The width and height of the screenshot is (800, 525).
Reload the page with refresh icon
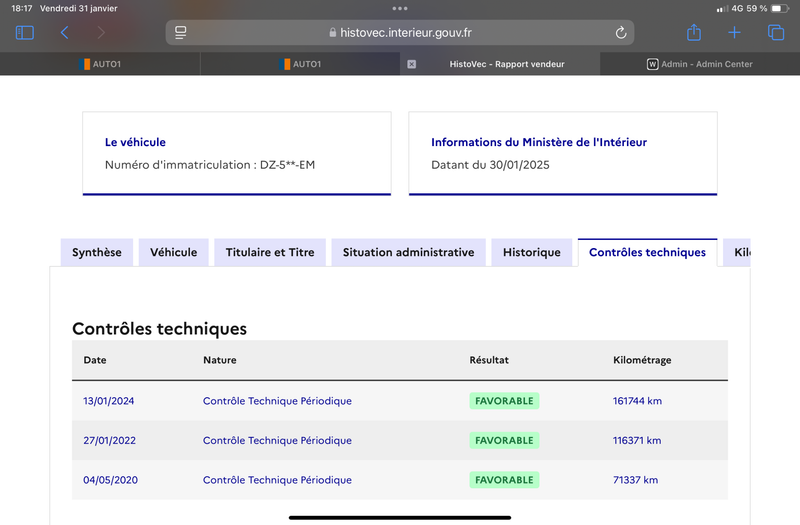tap(620, 33)
